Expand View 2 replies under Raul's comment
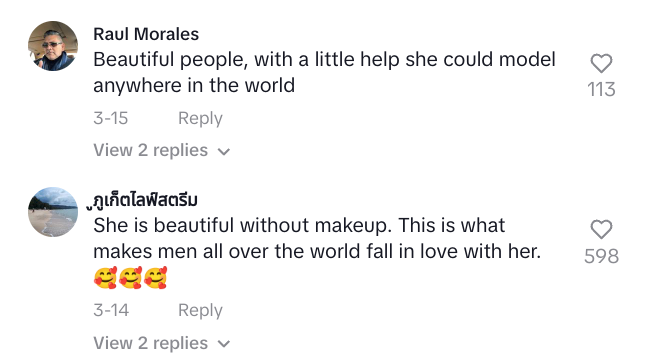657x364 pixels. pyautogui.click(x=162, y=150)
